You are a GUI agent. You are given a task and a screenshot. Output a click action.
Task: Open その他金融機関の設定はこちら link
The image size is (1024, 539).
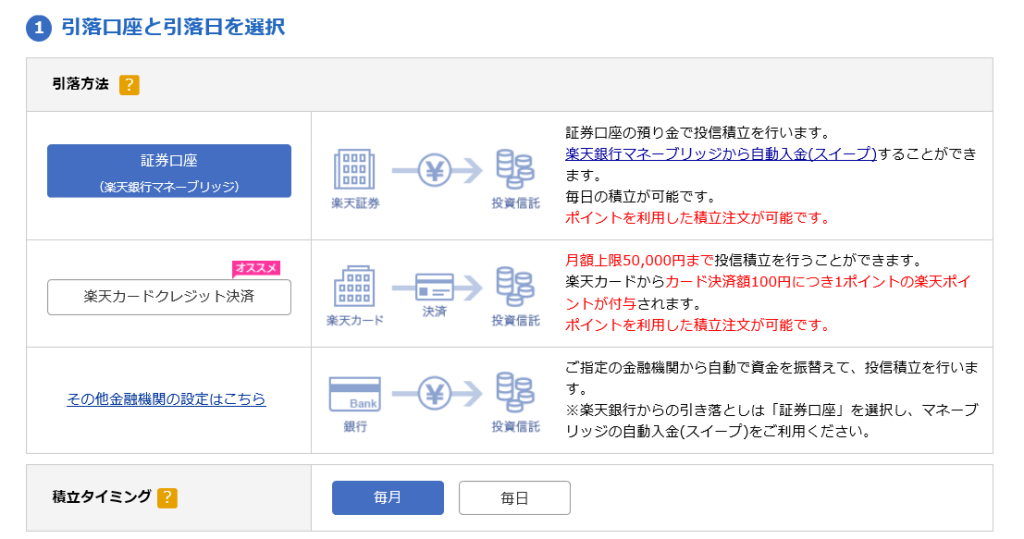click(166, 399)
